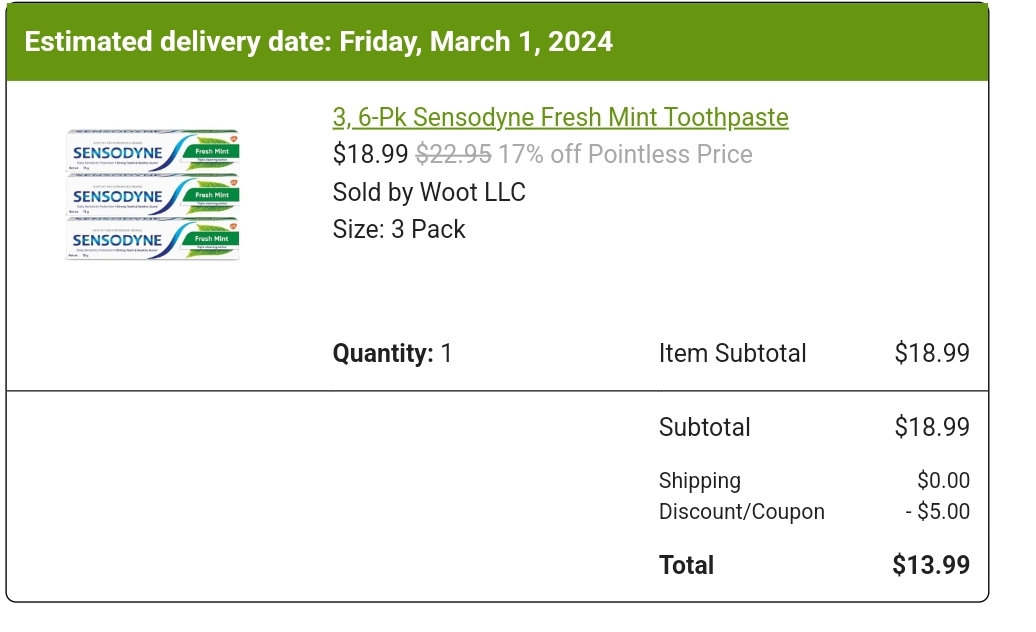Click the Sensodyne toothpaste product thumbnail
Screen dimensions: 1036x632
click(x=152, y=194)
